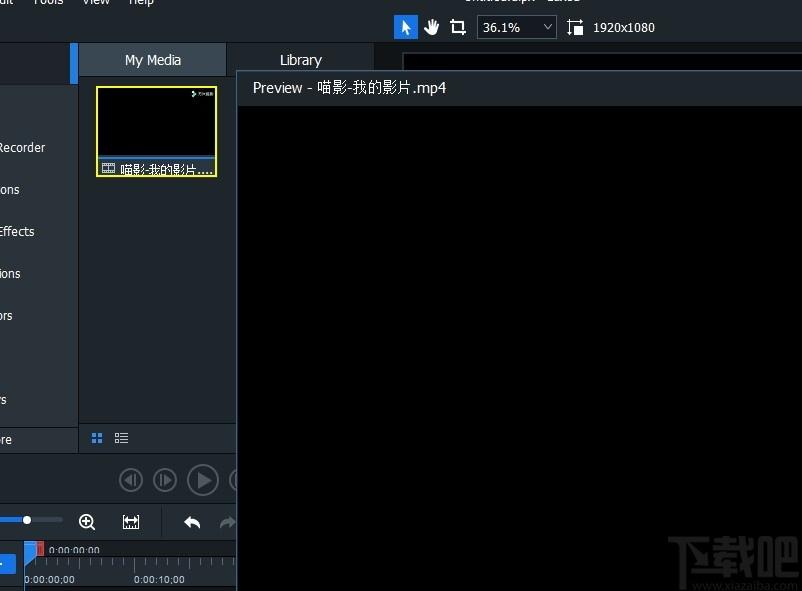802x591 pixels.
Task: Click the 1920x1080 canvas size label
Action: click(x=623, y=28)
